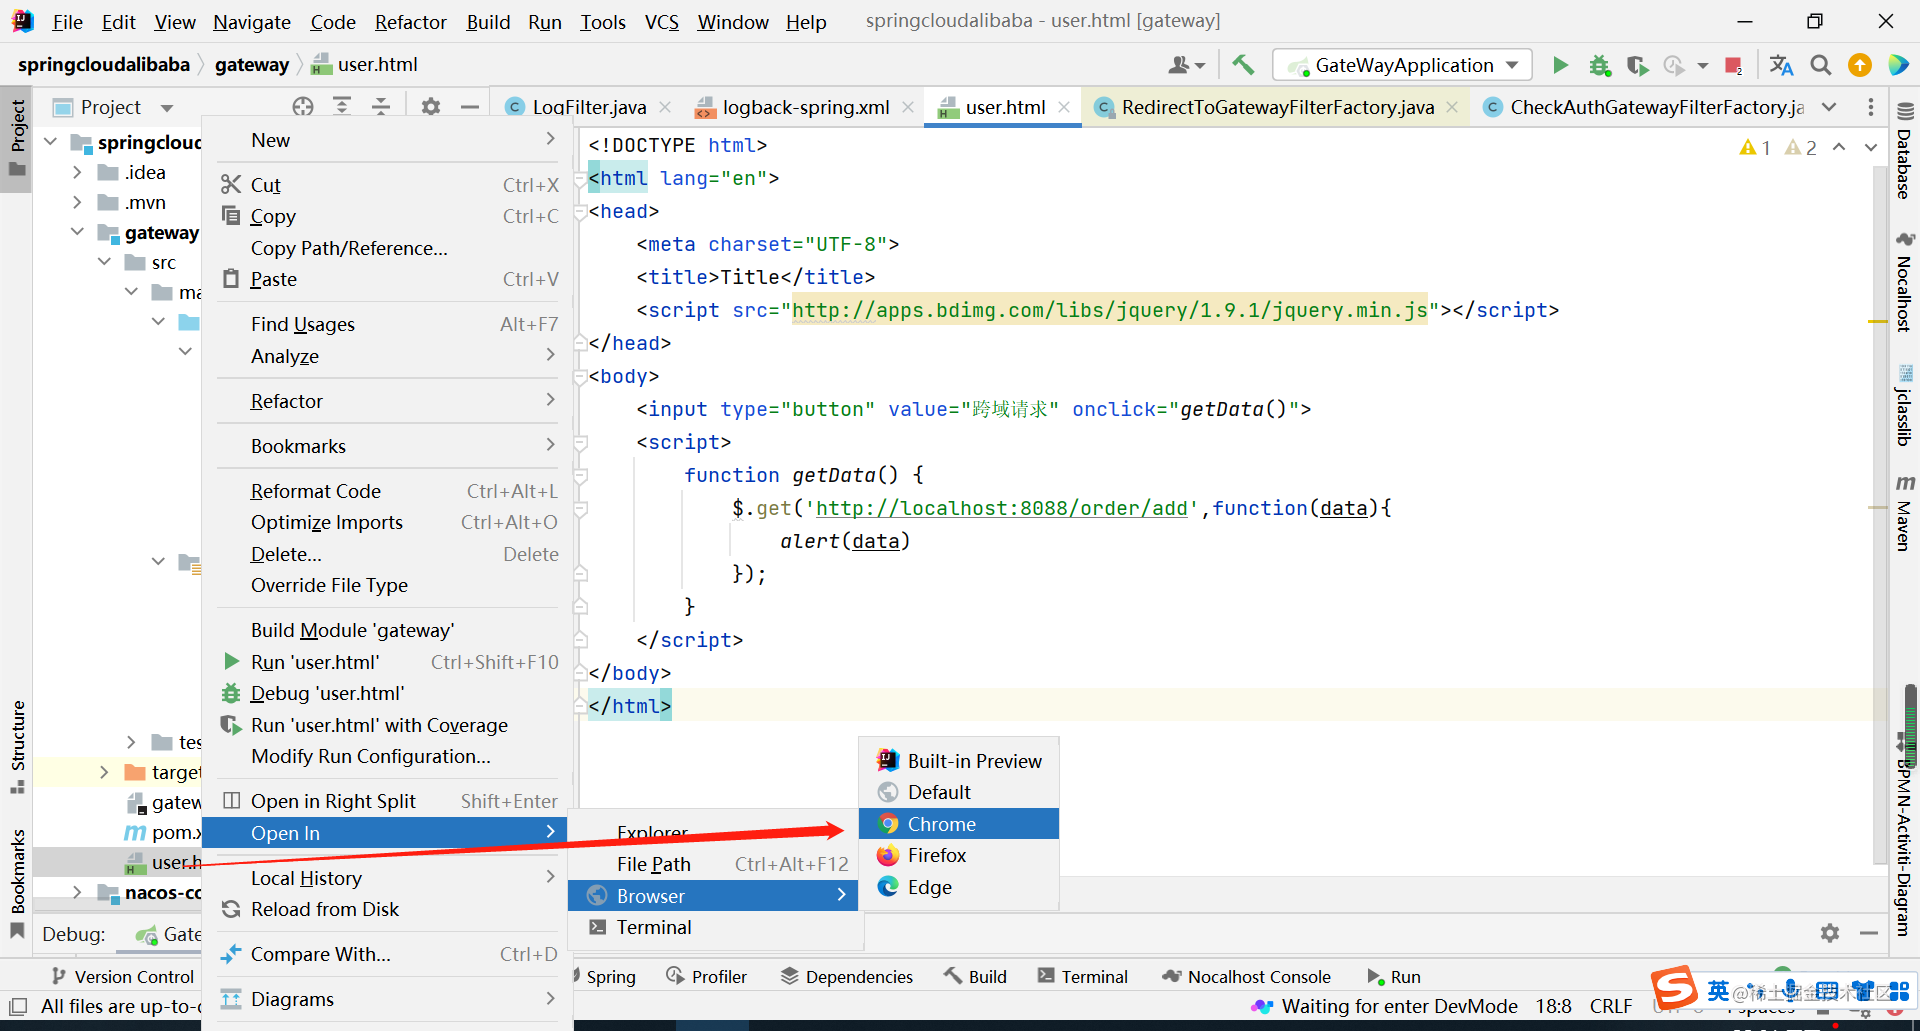Screen dimensions: 1920x1031
Task: Open the VCS menu
Action: (x=661, y=22)
